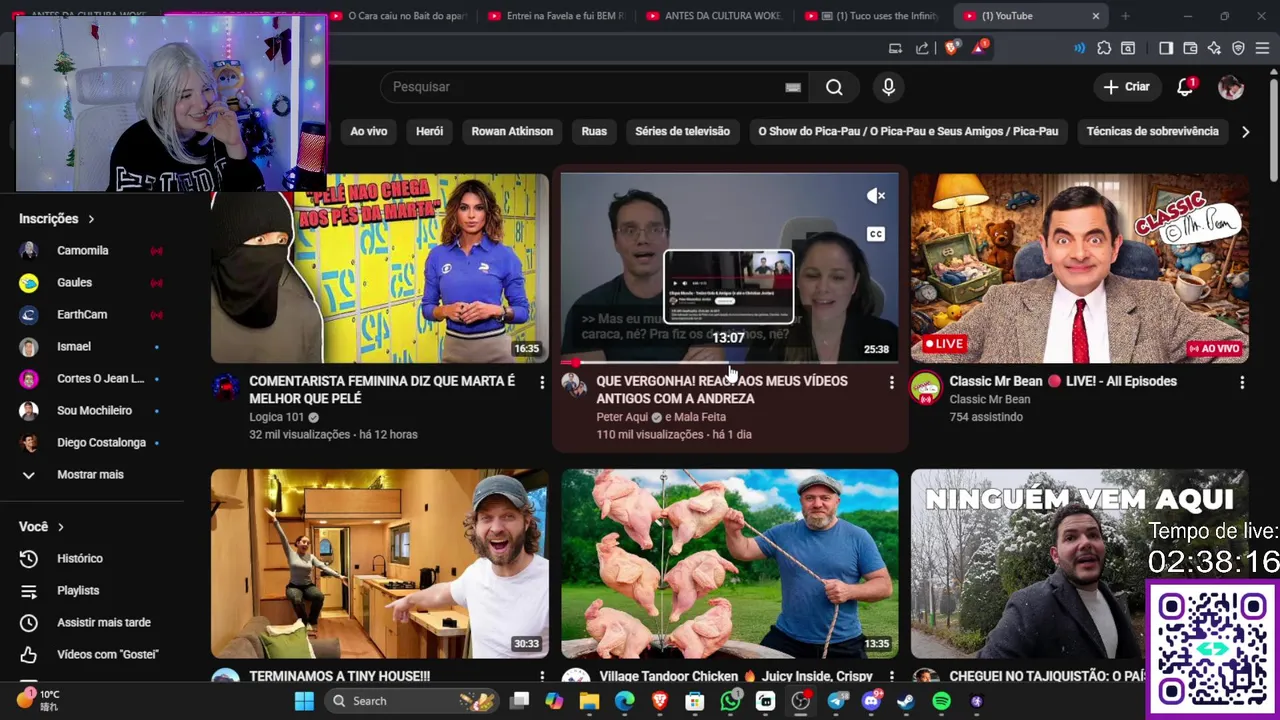Open Leo AI sparkle icon
Viewport: 1280px width, 720px height.
[1214, 48]
